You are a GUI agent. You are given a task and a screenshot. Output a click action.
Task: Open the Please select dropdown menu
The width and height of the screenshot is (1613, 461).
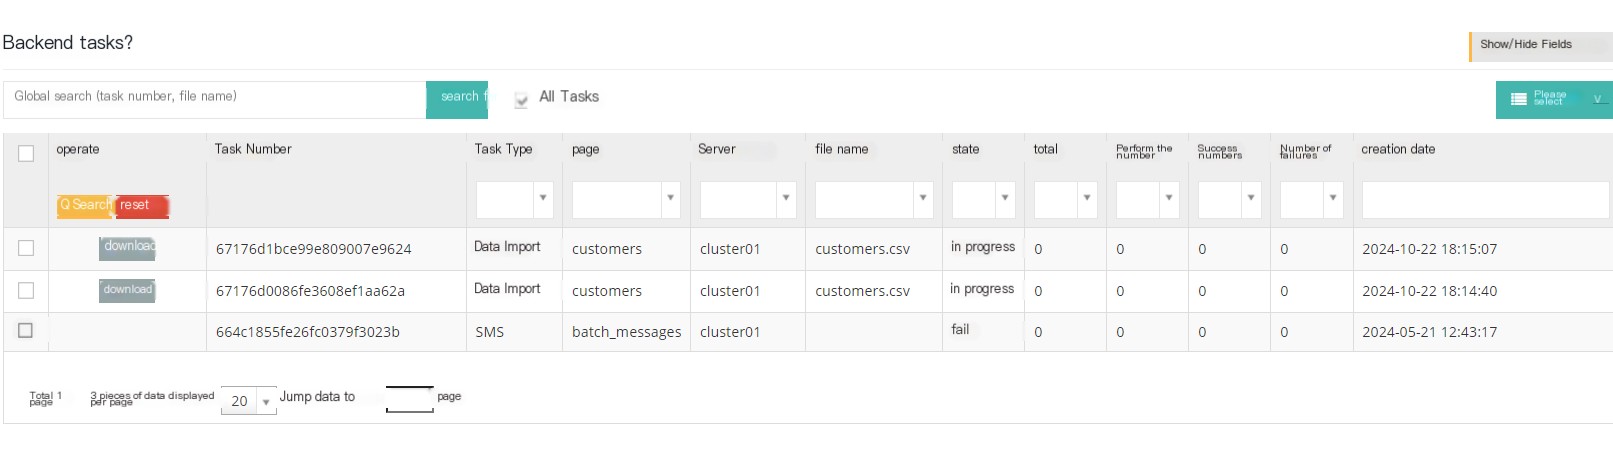point(1554,99)
